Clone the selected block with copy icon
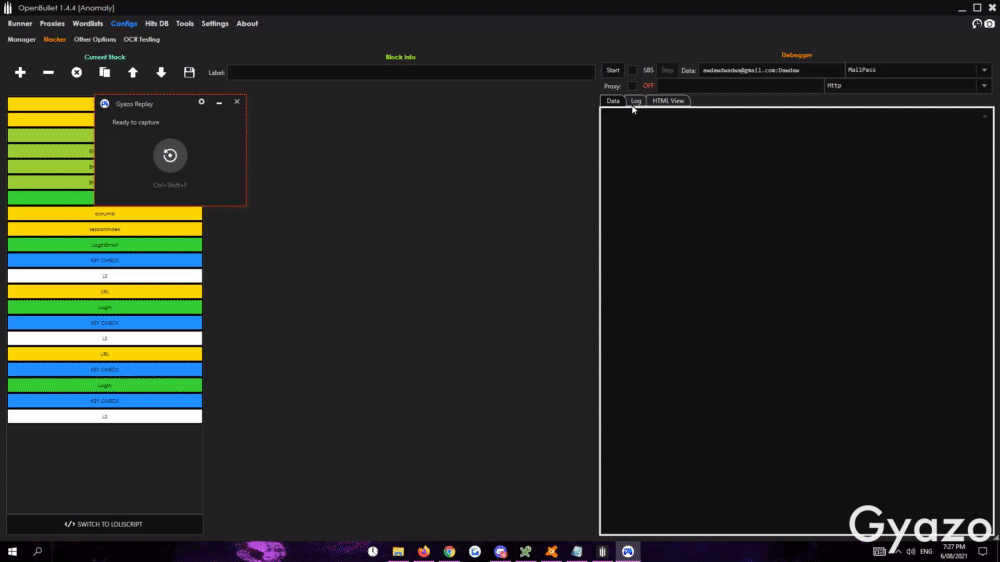Screen dimensions: 1000x562 tap(105, 73)
